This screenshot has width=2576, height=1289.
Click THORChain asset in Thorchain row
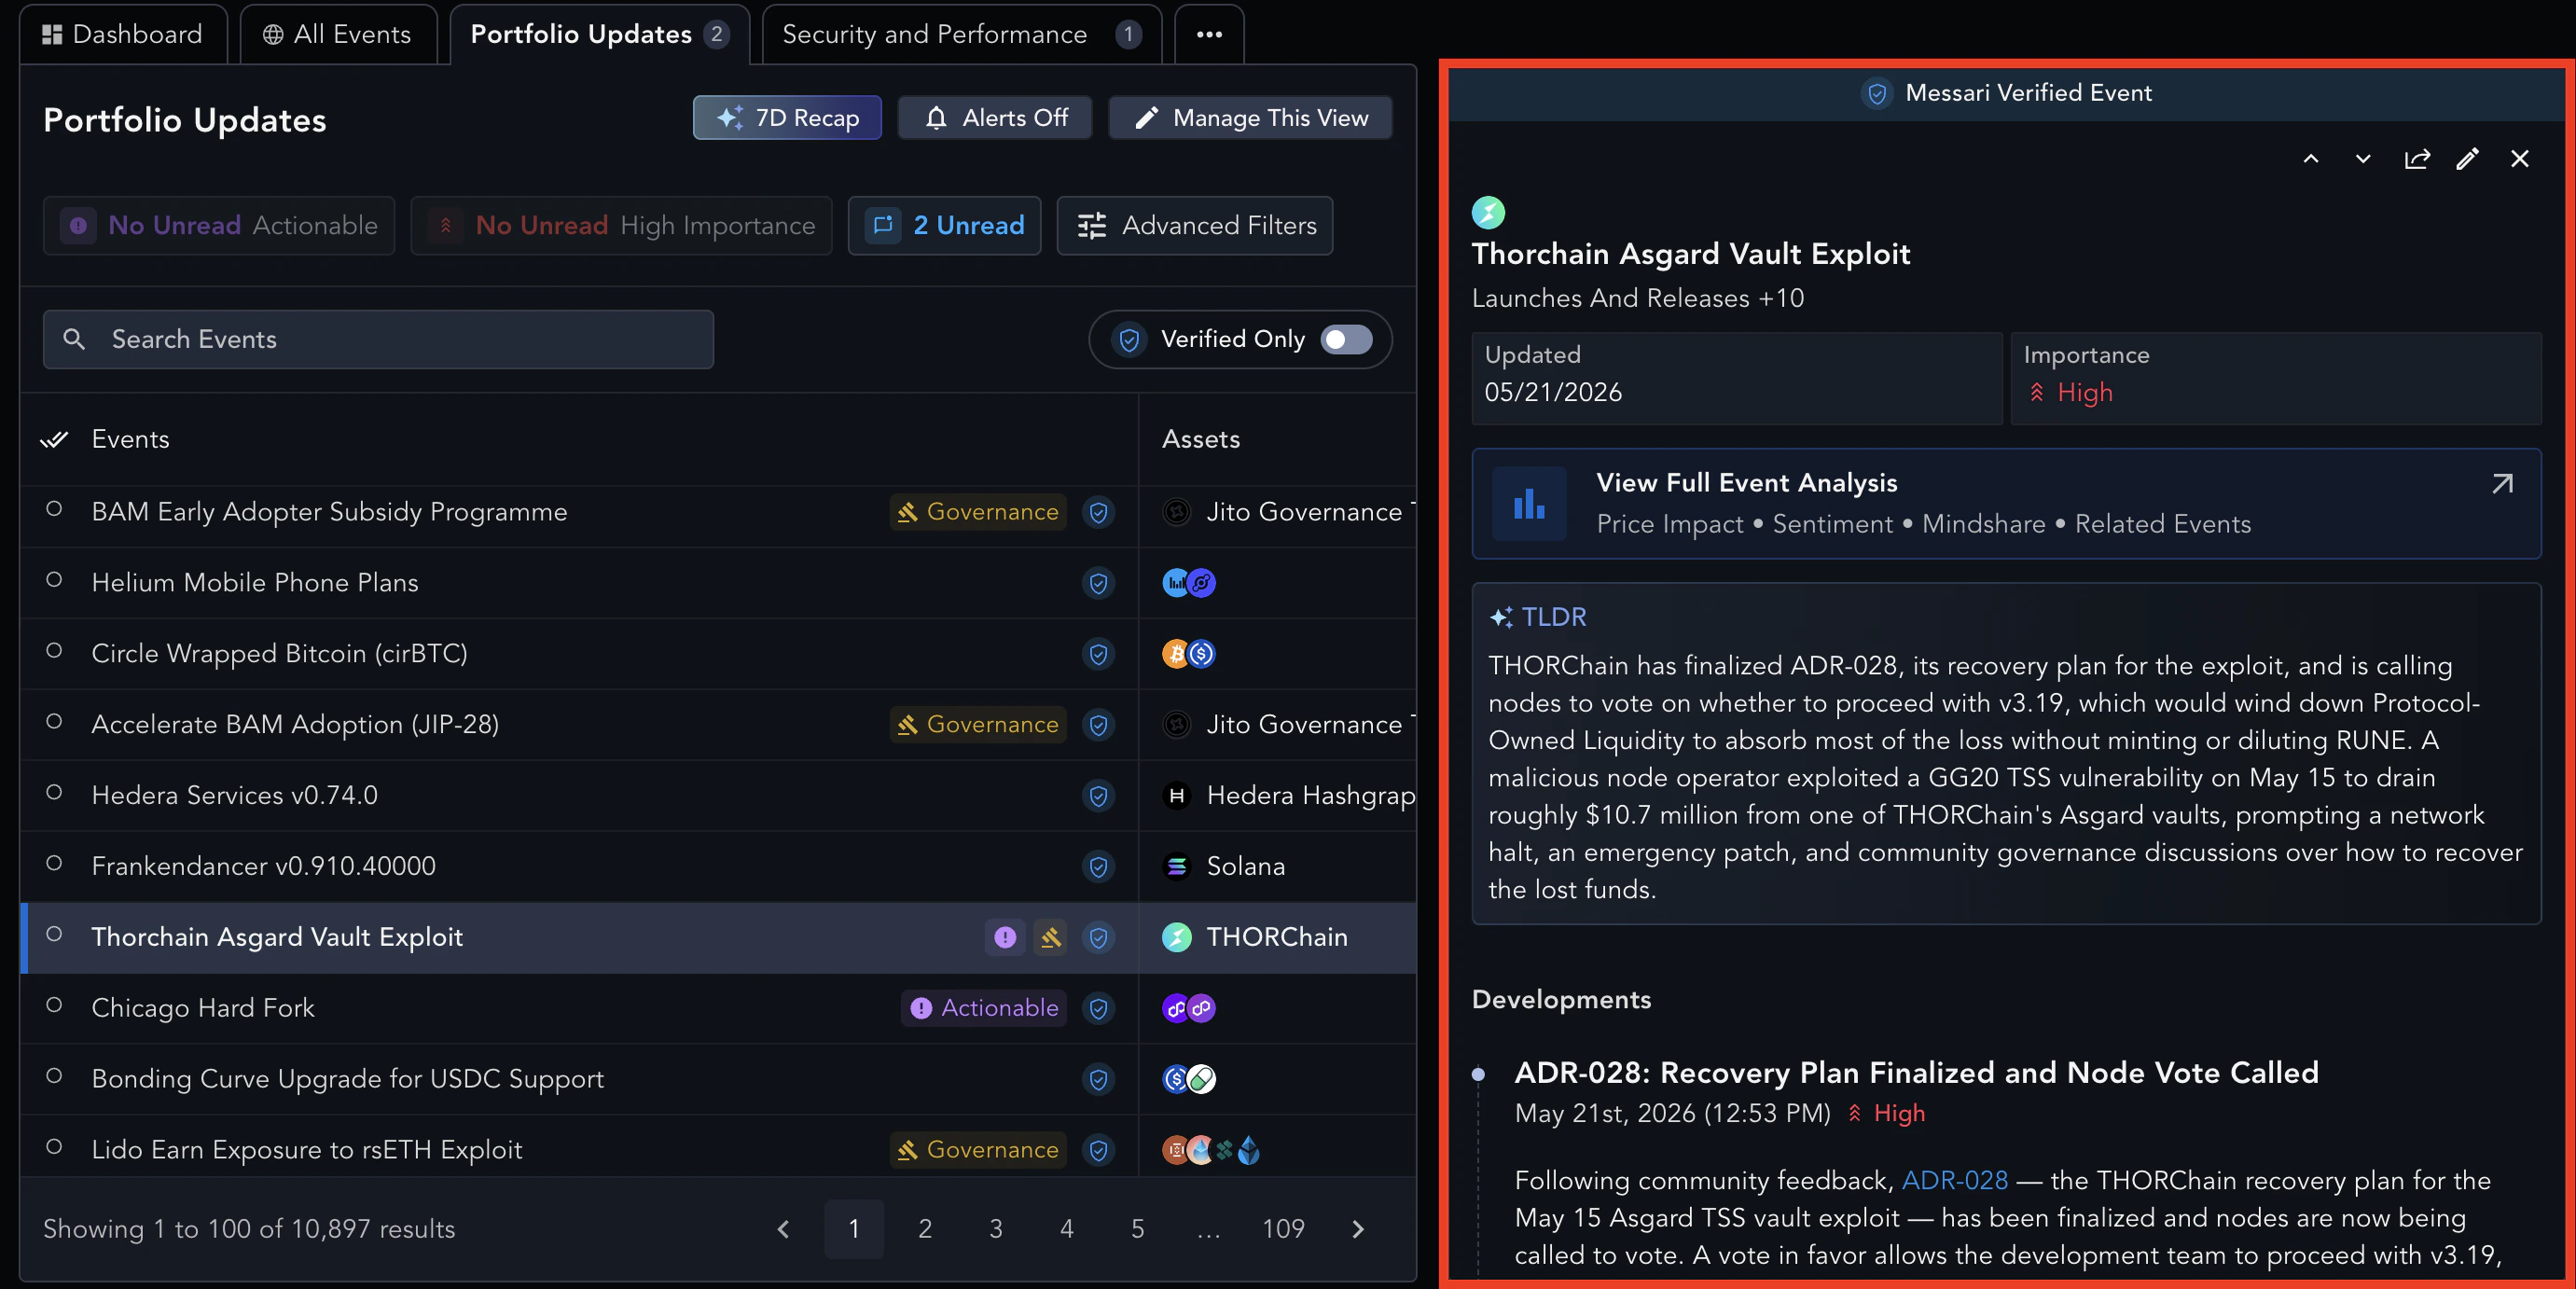tap(1255, 938)
